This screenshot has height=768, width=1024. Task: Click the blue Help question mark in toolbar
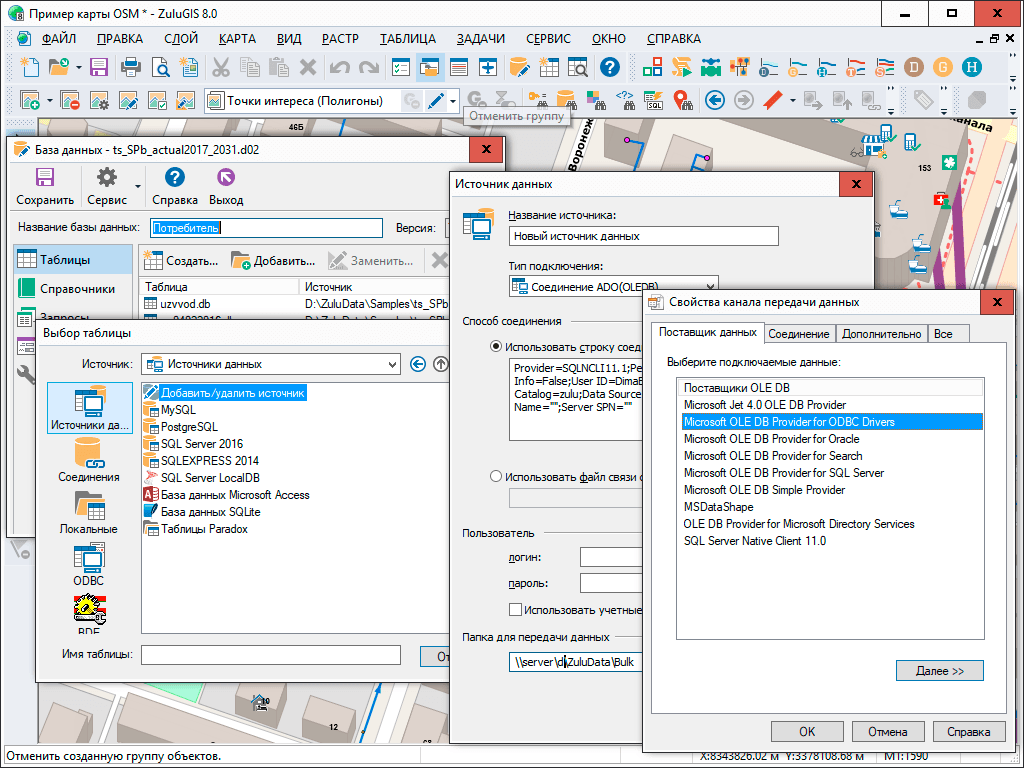click(609, 67)
